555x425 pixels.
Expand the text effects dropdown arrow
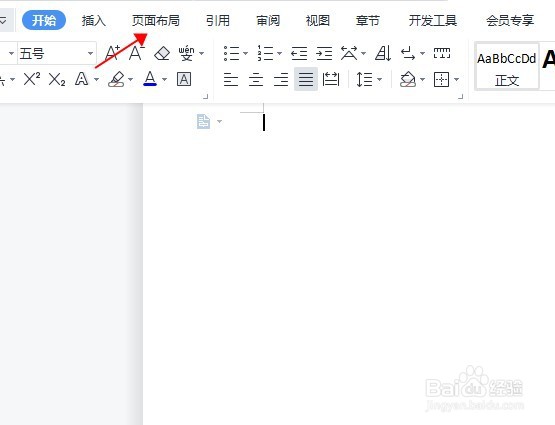(96, 79)
